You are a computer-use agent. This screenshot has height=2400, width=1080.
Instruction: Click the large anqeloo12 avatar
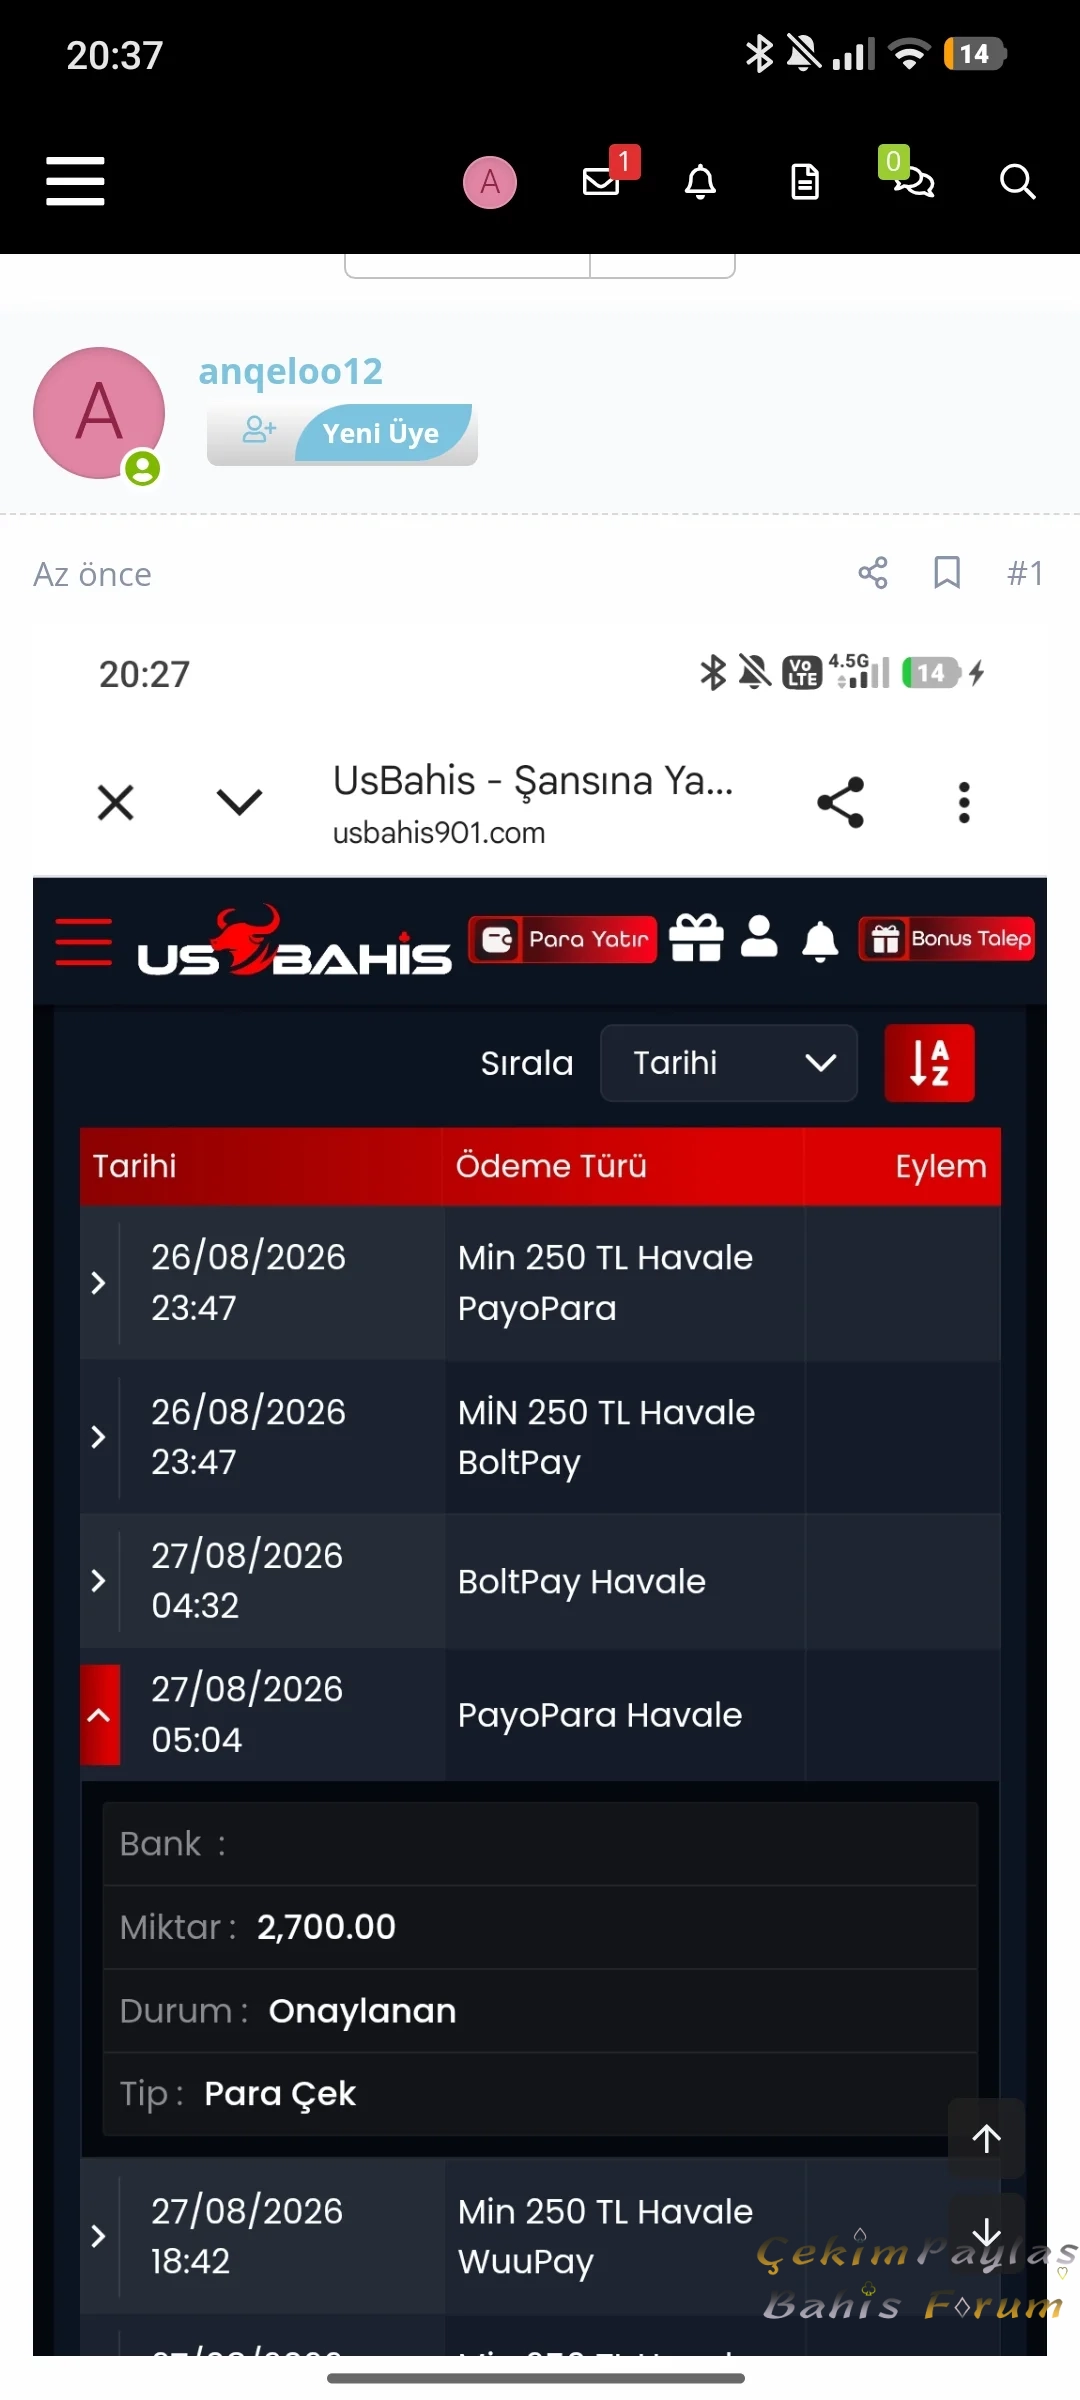pos(99,413)
